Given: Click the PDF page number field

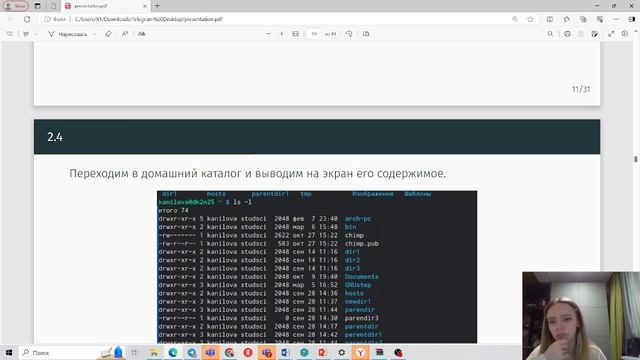Looking at the screenshot, I should coord(314,34).
